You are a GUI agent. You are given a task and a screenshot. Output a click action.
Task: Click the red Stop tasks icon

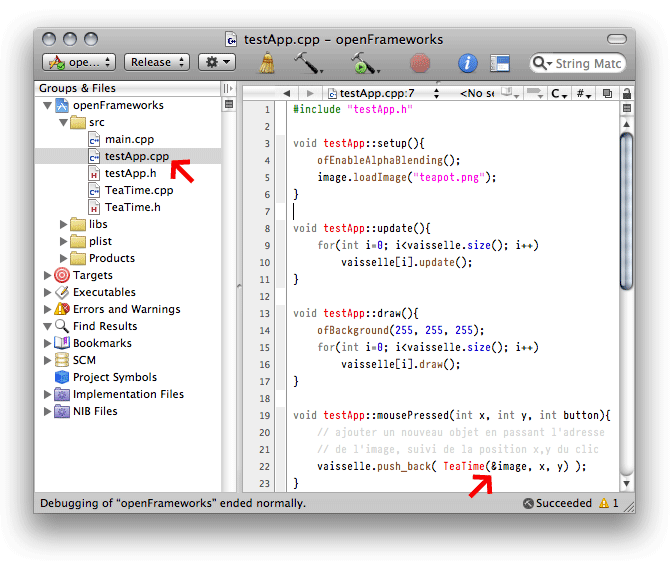[x=419, y=63]
